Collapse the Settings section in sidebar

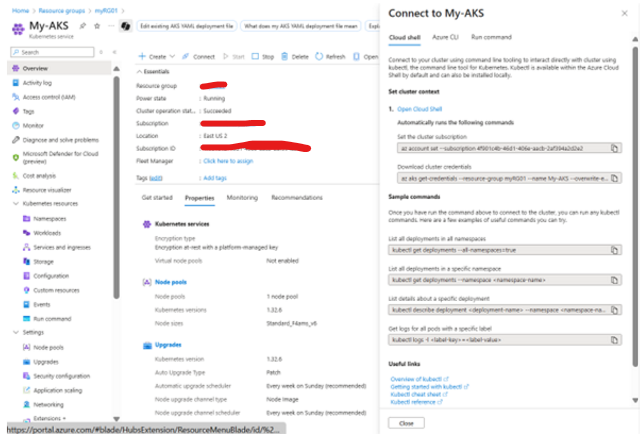point(16,332)
